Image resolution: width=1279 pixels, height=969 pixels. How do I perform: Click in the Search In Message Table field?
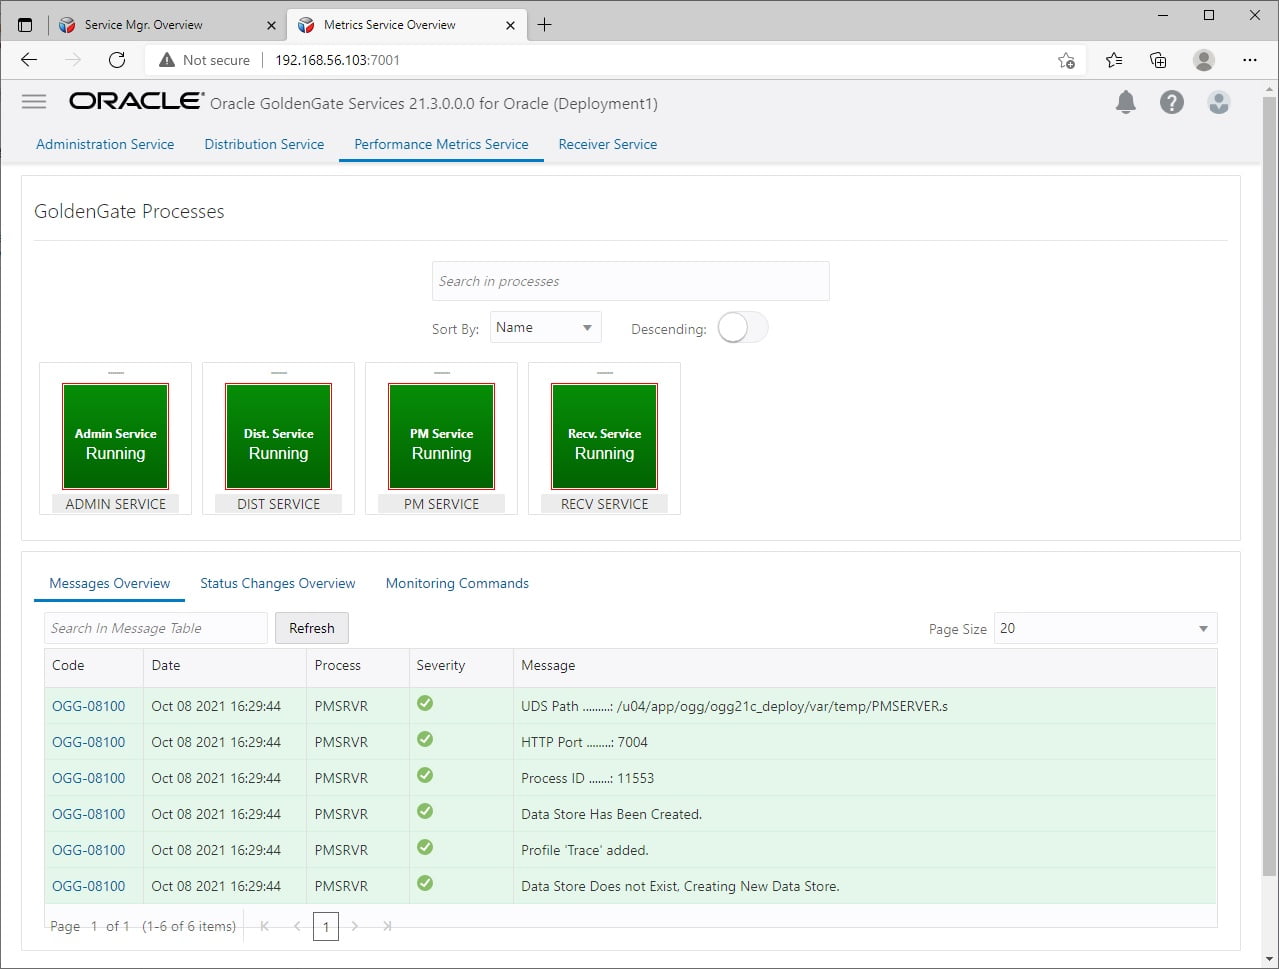(156, 628)
